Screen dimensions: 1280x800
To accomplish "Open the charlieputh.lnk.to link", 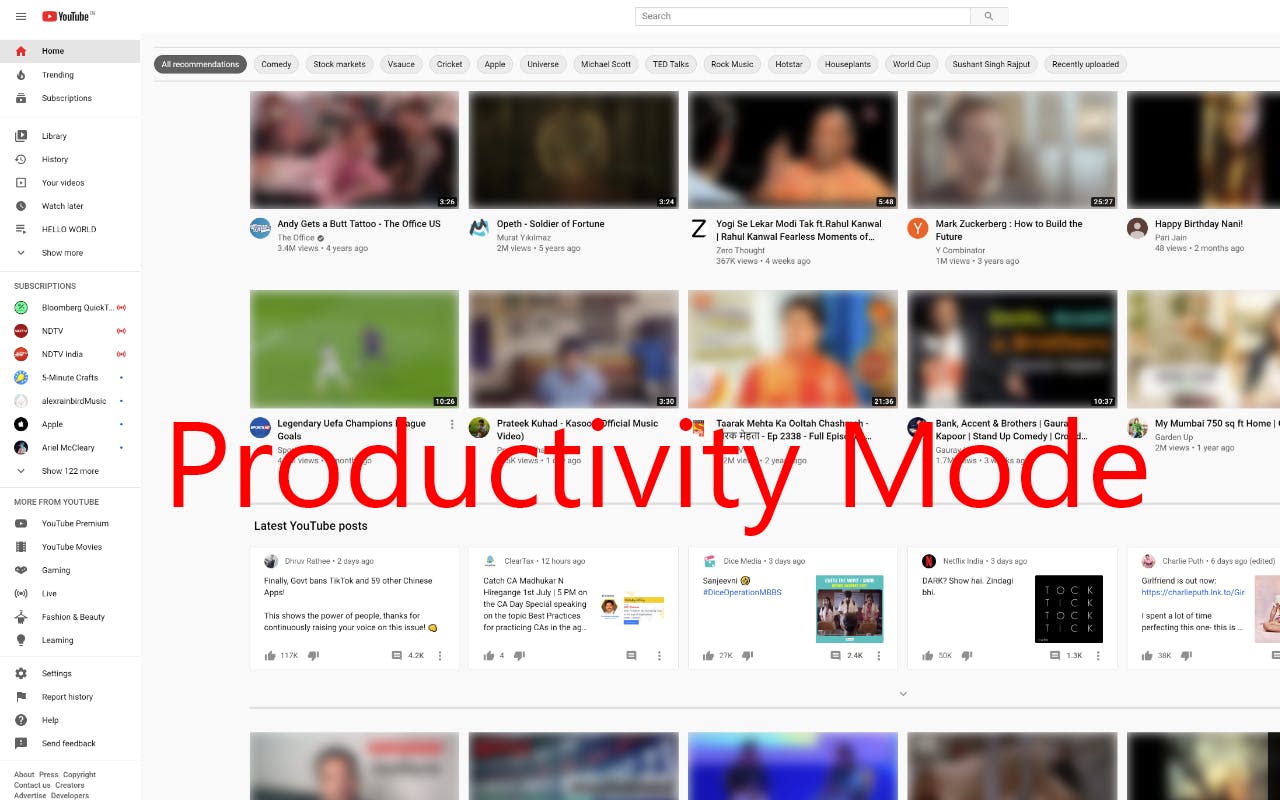I will [x=1192, y=592].
